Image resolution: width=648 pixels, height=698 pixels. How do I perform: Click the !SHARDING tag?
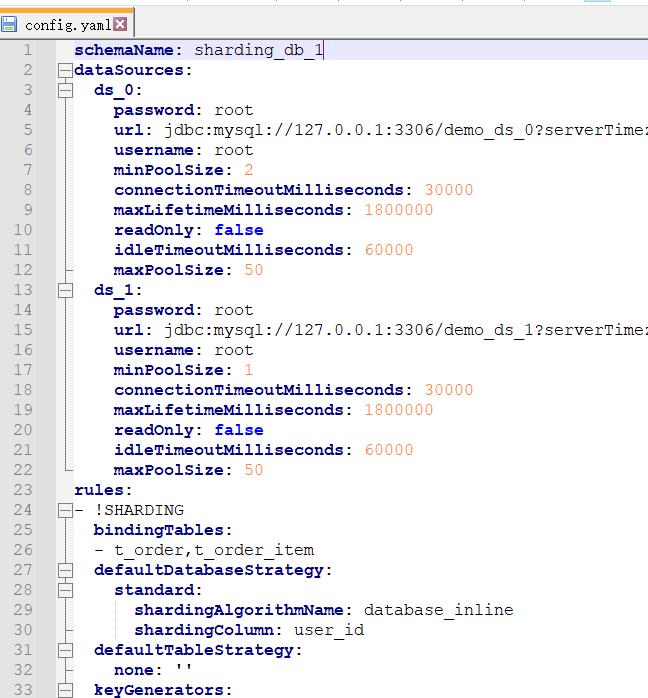click(x=139, y=510)
